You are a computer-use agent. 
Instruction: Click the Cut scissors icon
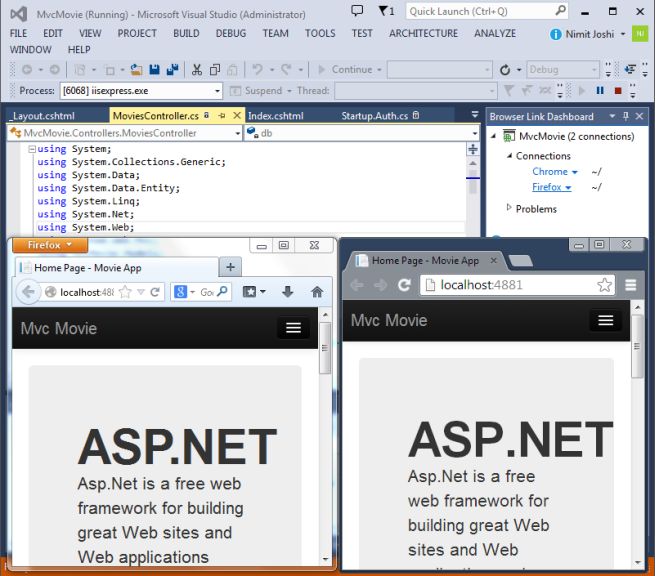[197, 70]
